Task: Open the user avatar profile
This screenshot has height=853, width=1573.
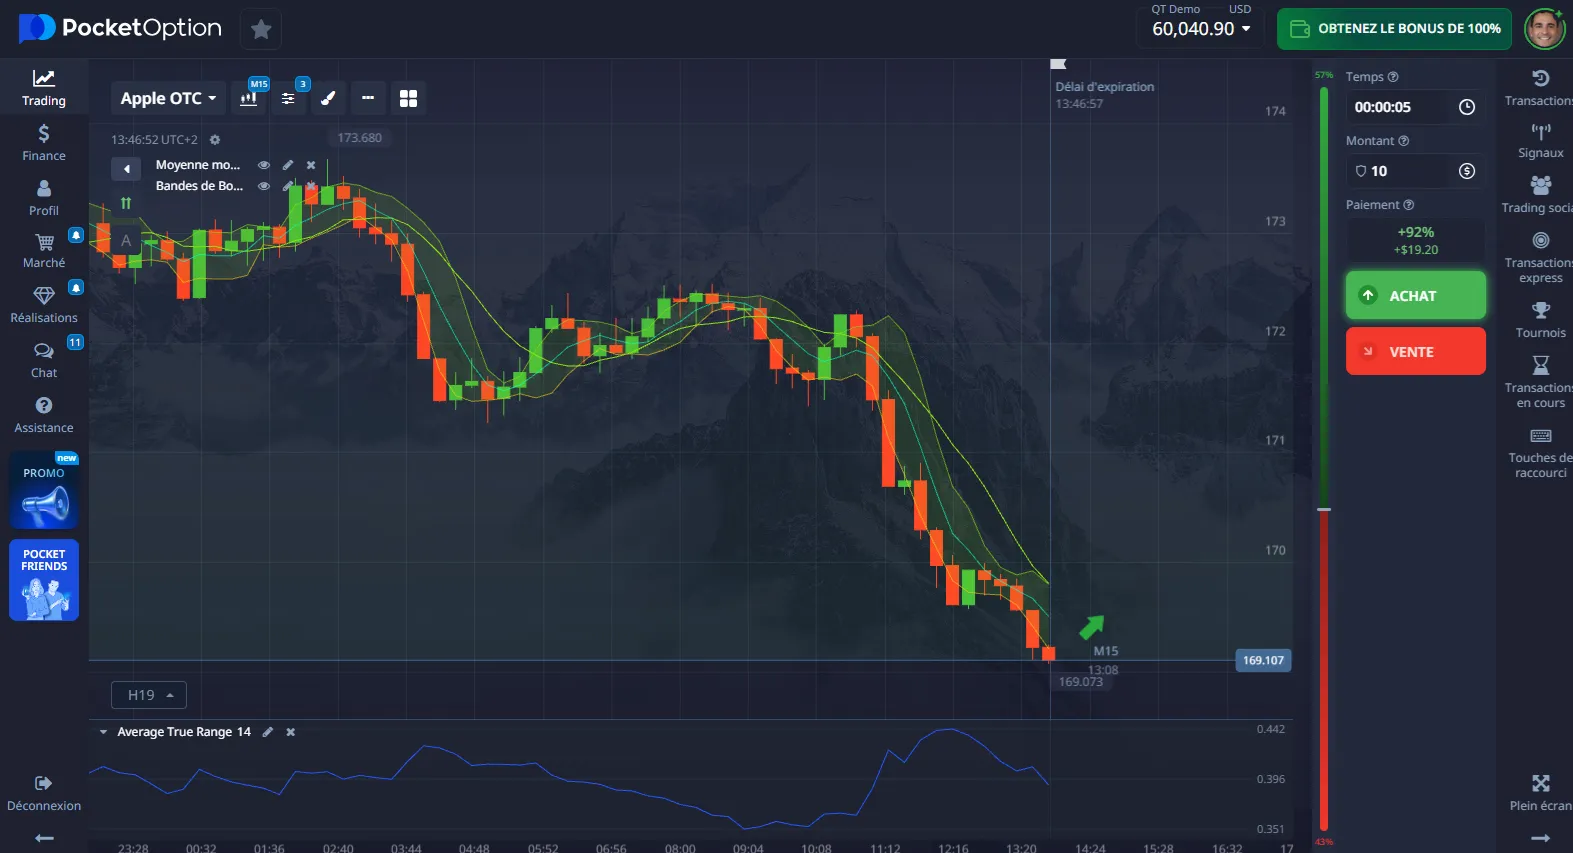Action: [1544, 29]
